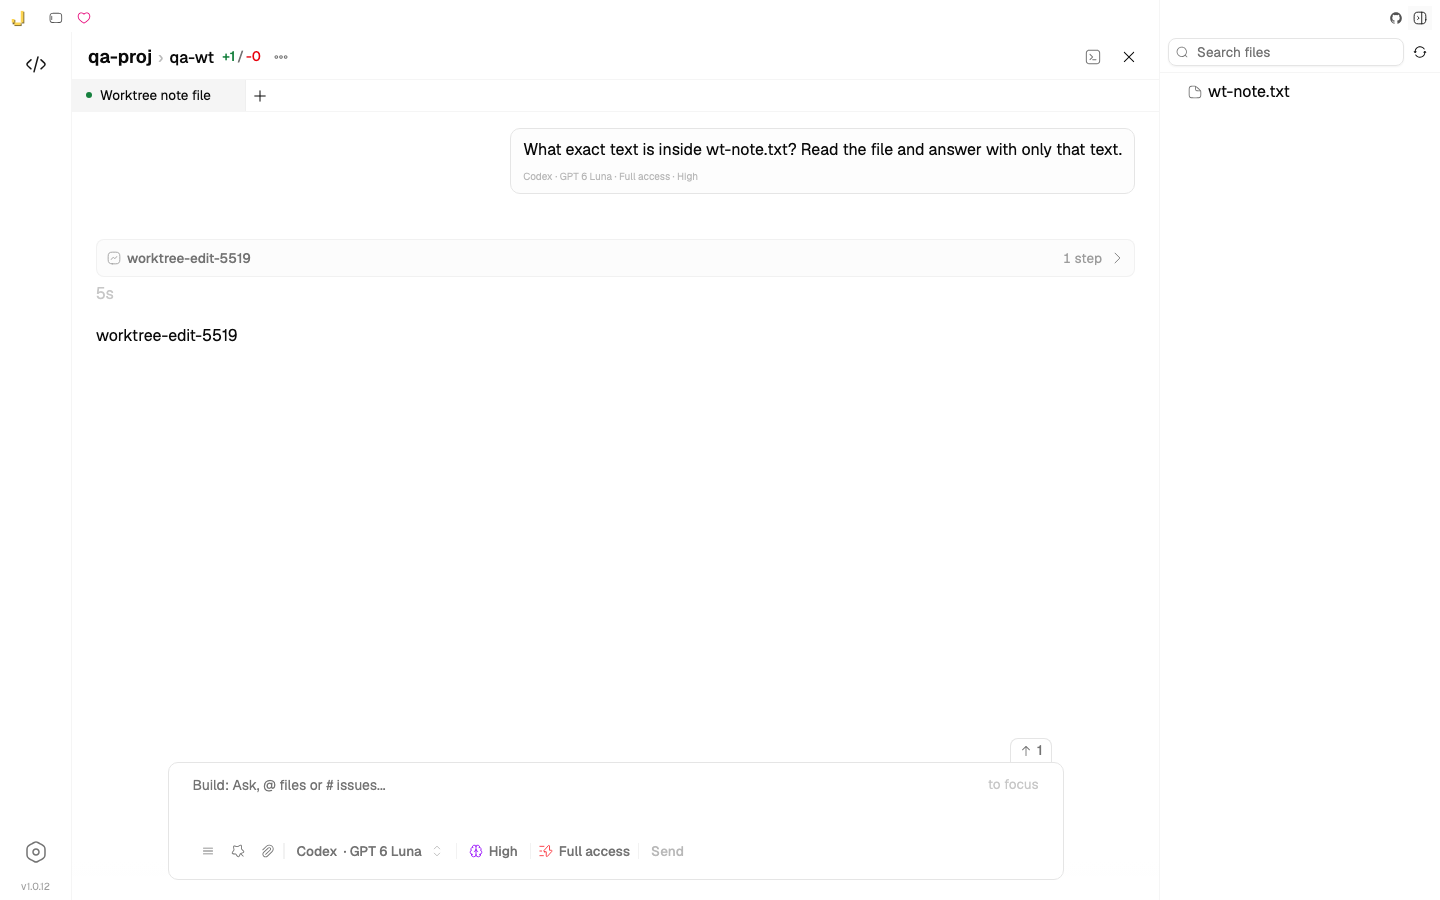
Task: Attach a file with the paperclip icon
Action: 268,852
